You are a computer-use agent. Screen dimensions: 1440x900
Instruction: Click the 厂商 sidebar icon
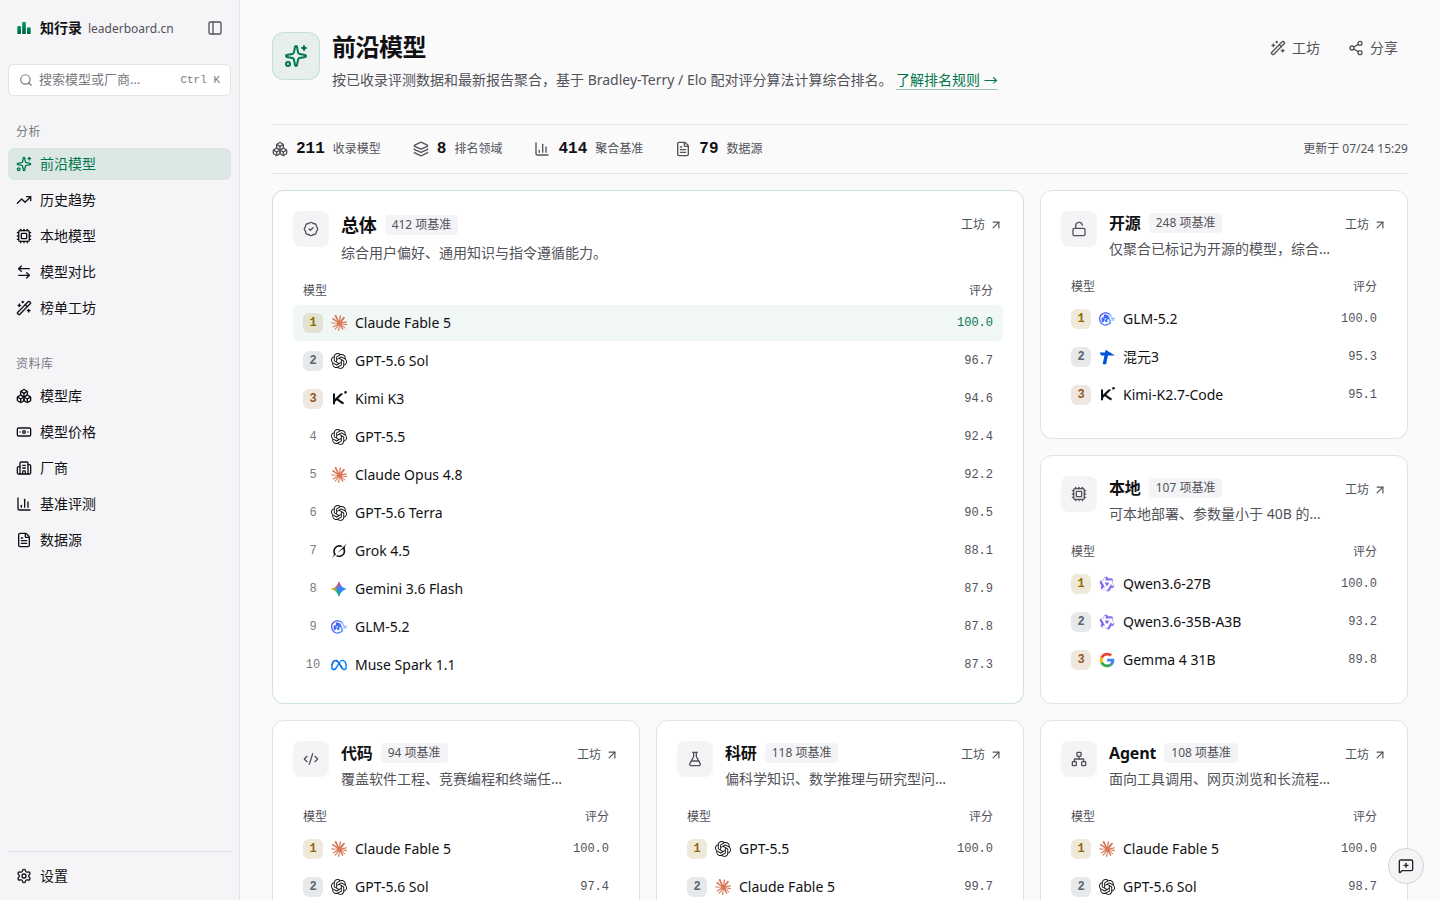(x=24, y=468)
